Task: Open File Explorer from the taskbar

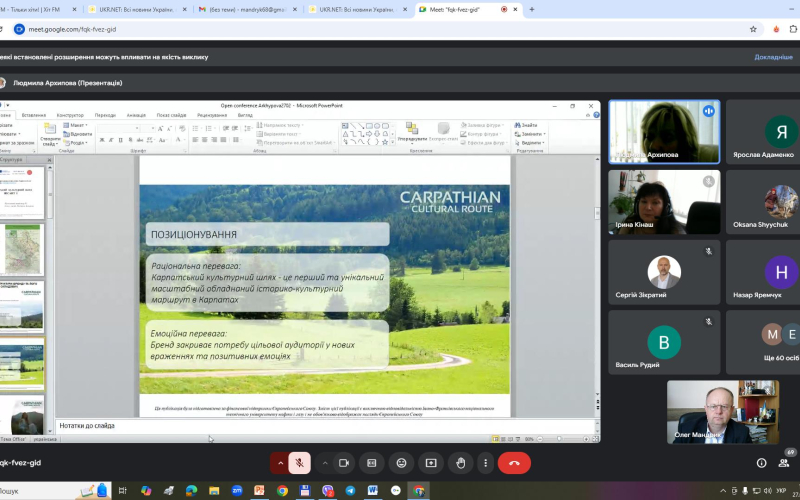Action: pyautogui.click(x=214, y=491)
